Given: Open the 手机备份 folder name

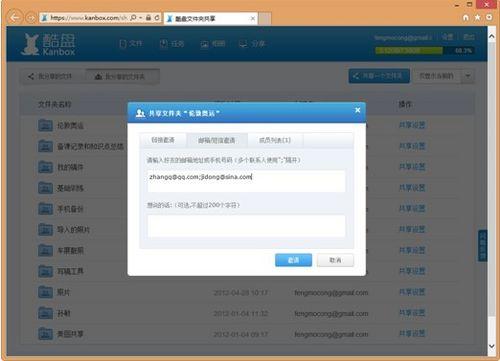Looking at the screenshot, I should click(70, 209).
